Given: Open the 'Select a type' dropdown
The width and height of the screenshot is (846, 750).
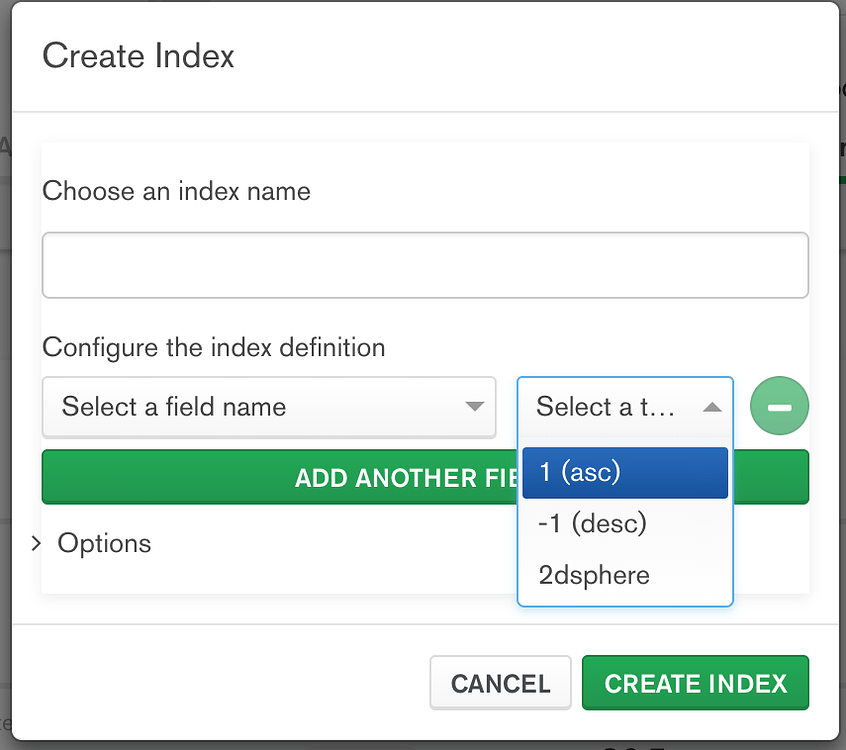Looking at the screenshot, I should tap(625, 407).
